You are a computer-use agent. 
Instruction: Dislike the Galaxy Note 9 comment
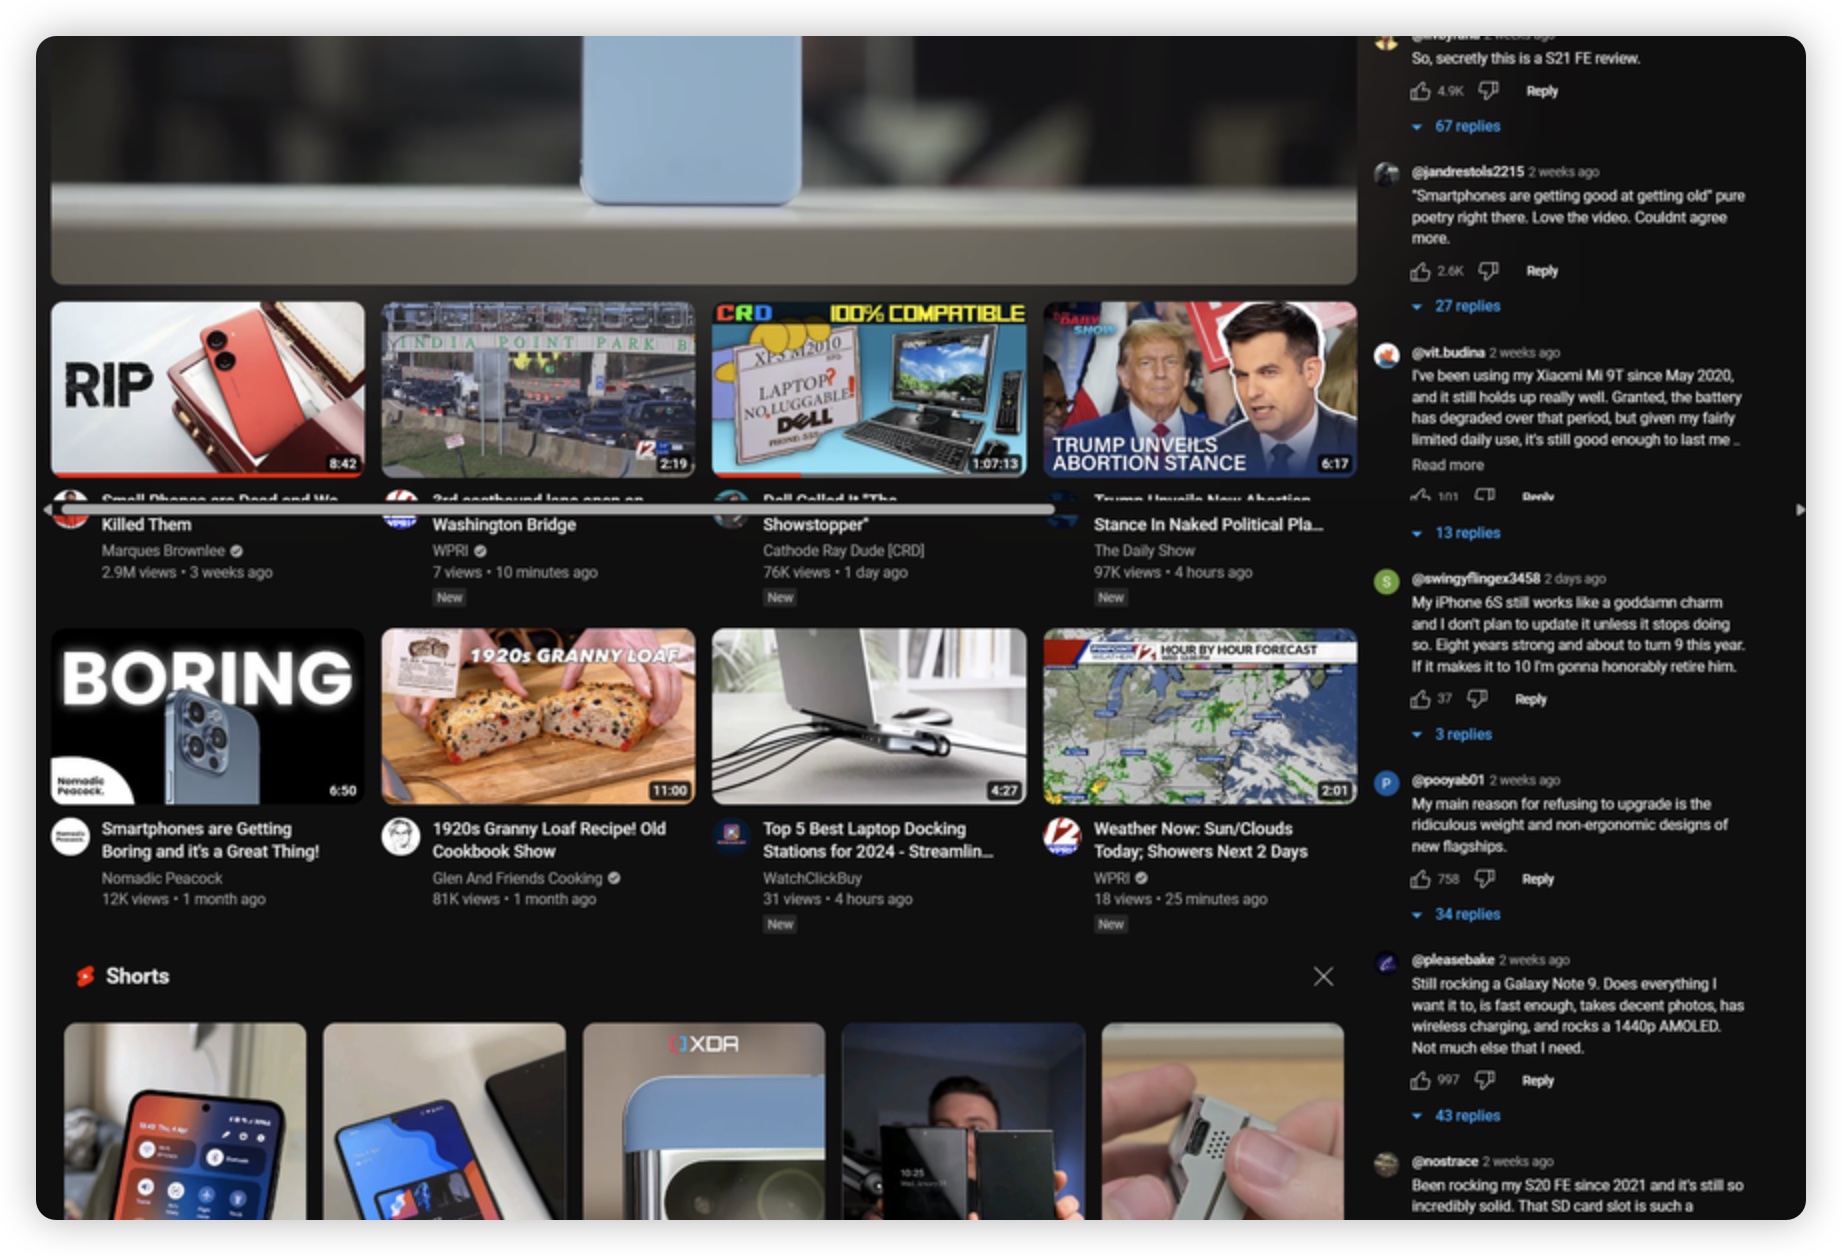tap(1485, 1080)
